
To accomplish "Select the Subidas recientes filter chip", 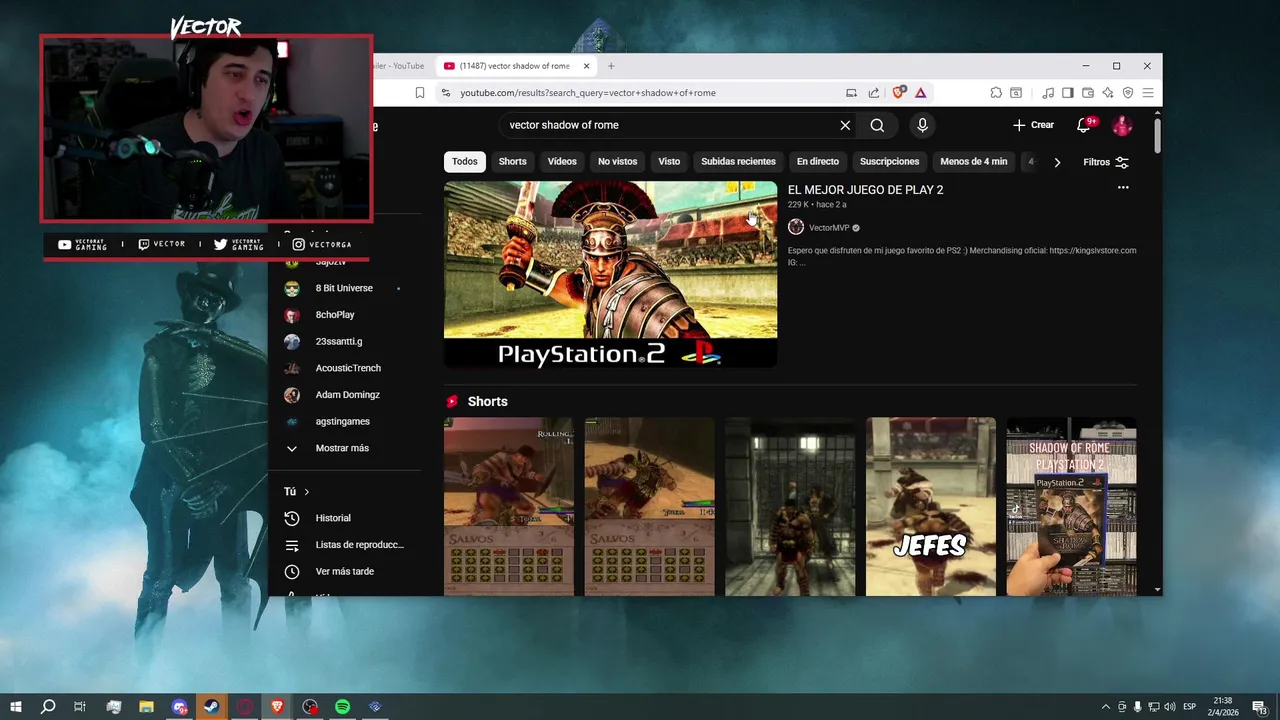I will (x=738, y=161).
